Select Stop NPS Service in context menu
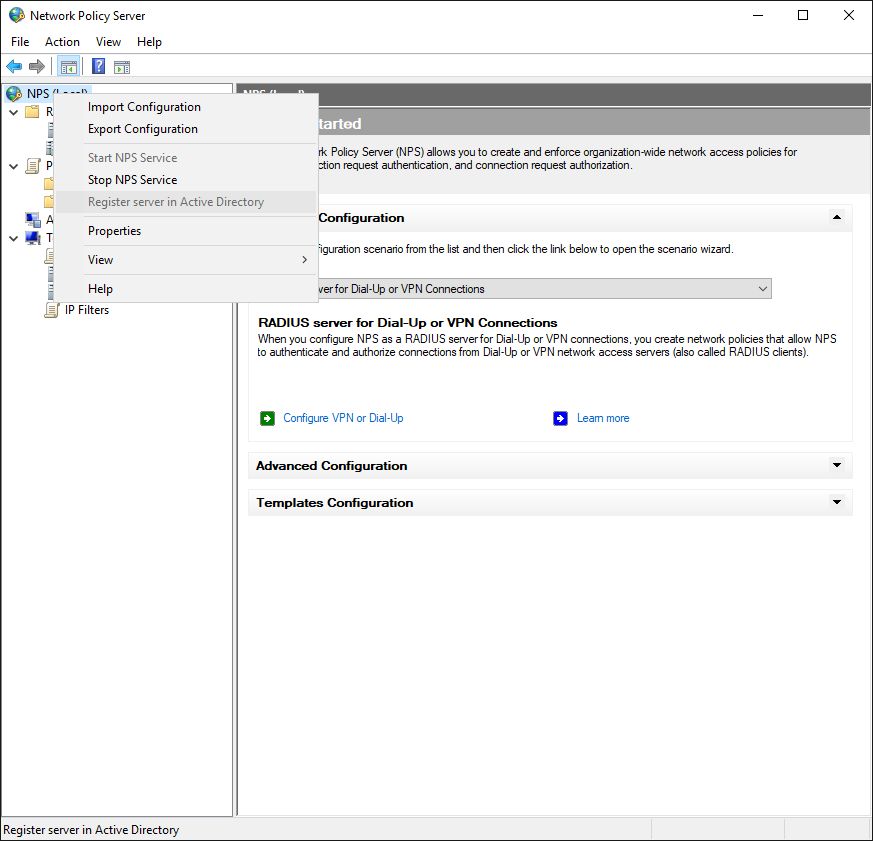 coord(186,180)
